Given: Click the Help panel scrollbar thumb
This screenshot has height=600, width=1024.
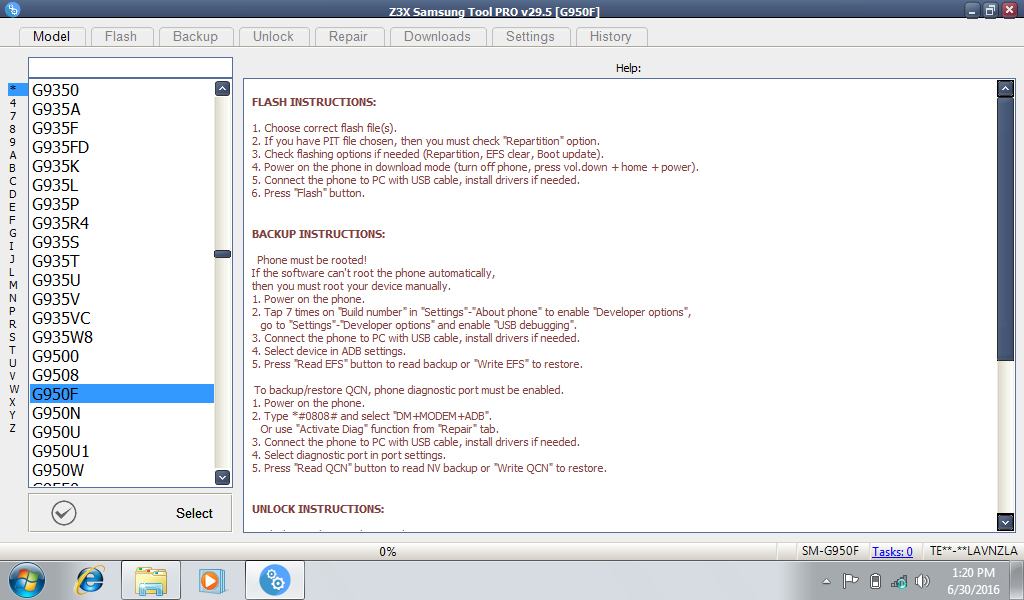Looking at the screenshot, I should [1005, 228].
